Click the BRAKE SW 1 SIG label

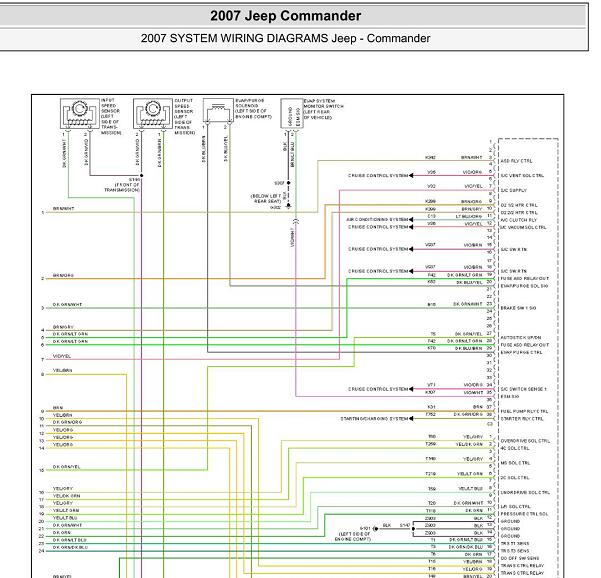coord(518,308)
